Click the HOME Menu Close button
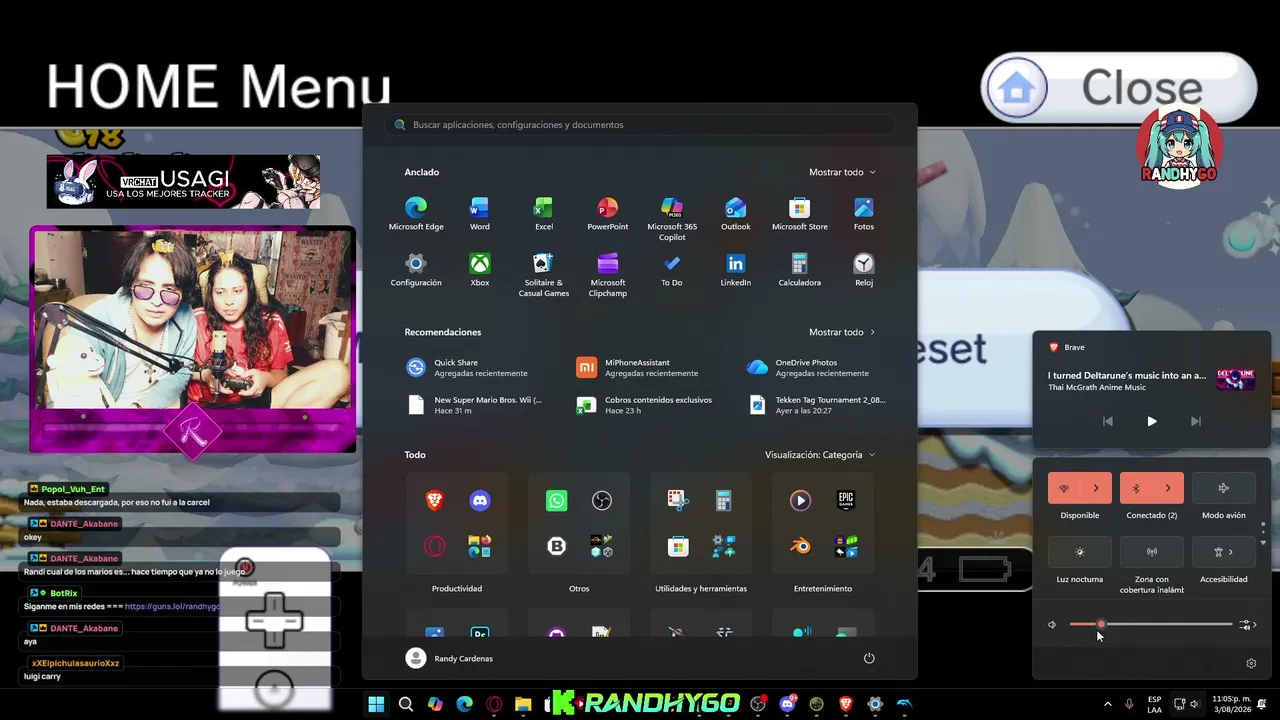This screenshot has width=1280, height=720. (1118, 88)
